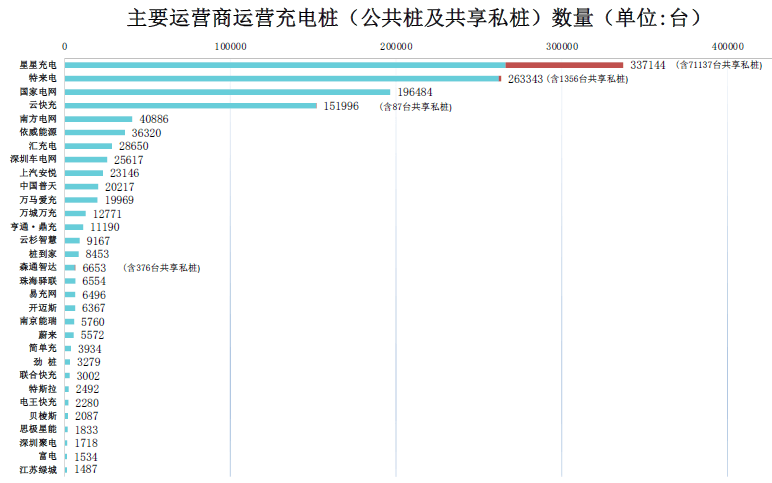Click the 江苏绿城 row label
This screenshot has height=483, width=772.
coord(38,470)
